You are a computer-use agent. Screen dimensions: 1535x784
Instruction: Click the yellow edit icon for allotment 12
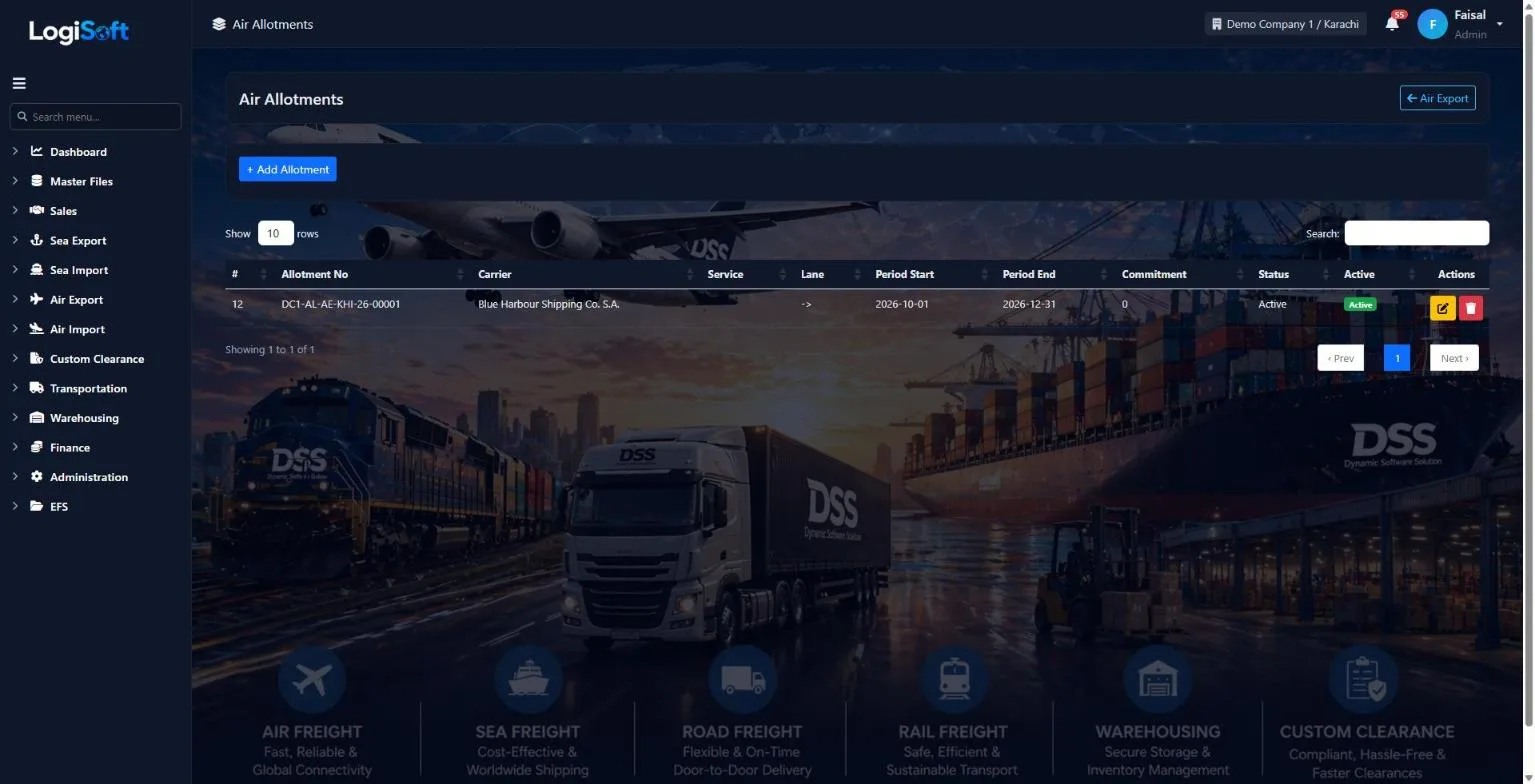pos(1442,308)
